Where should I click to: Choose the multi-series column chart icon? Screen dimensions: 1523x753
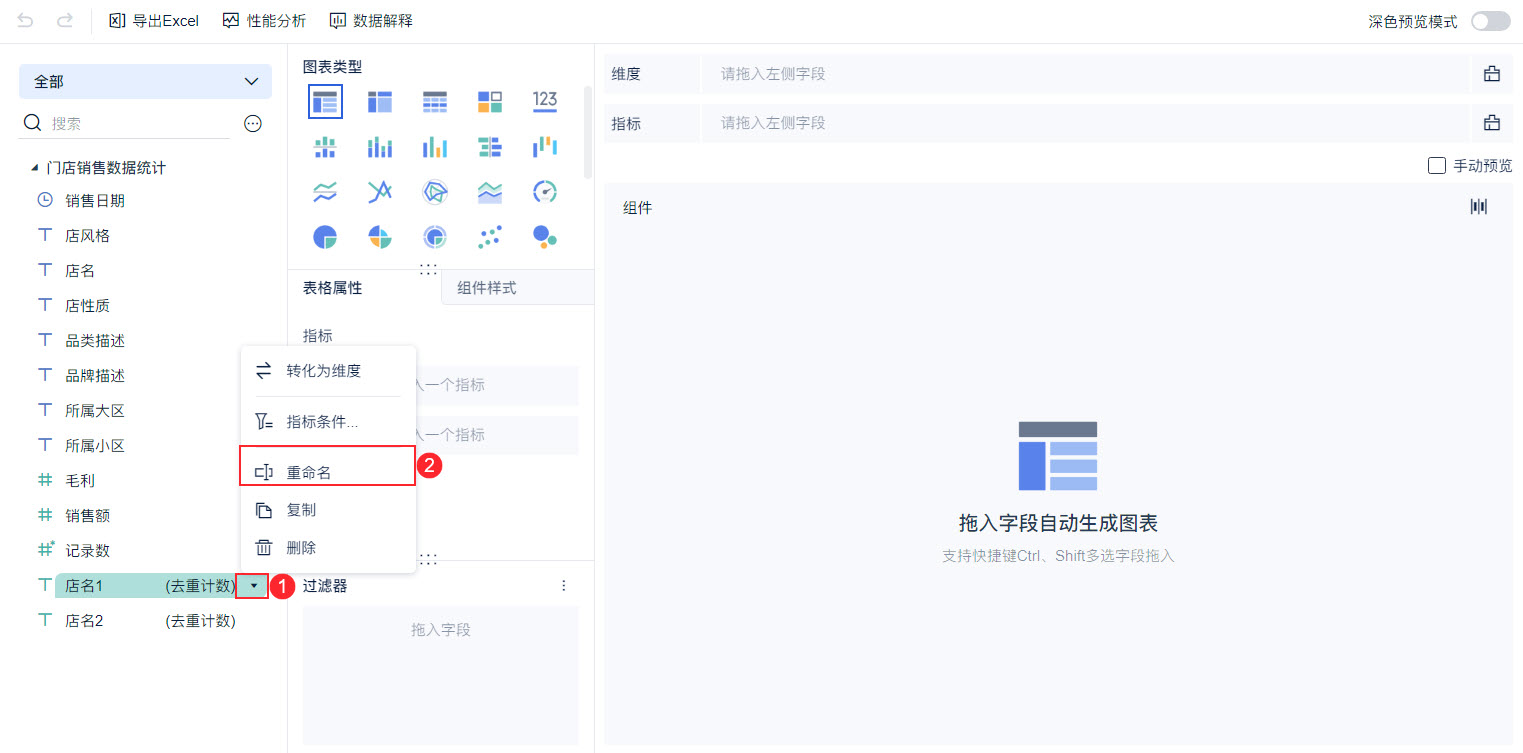tap(435, 147)
